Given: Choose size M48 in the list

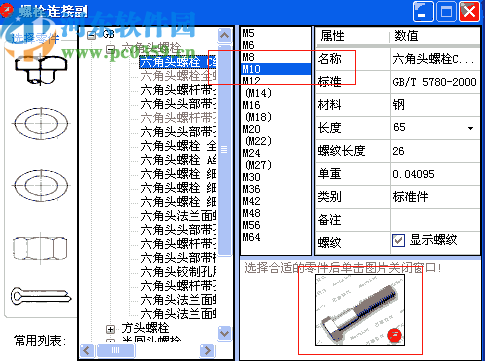Looking at the screenshot, I should point(251,213).
